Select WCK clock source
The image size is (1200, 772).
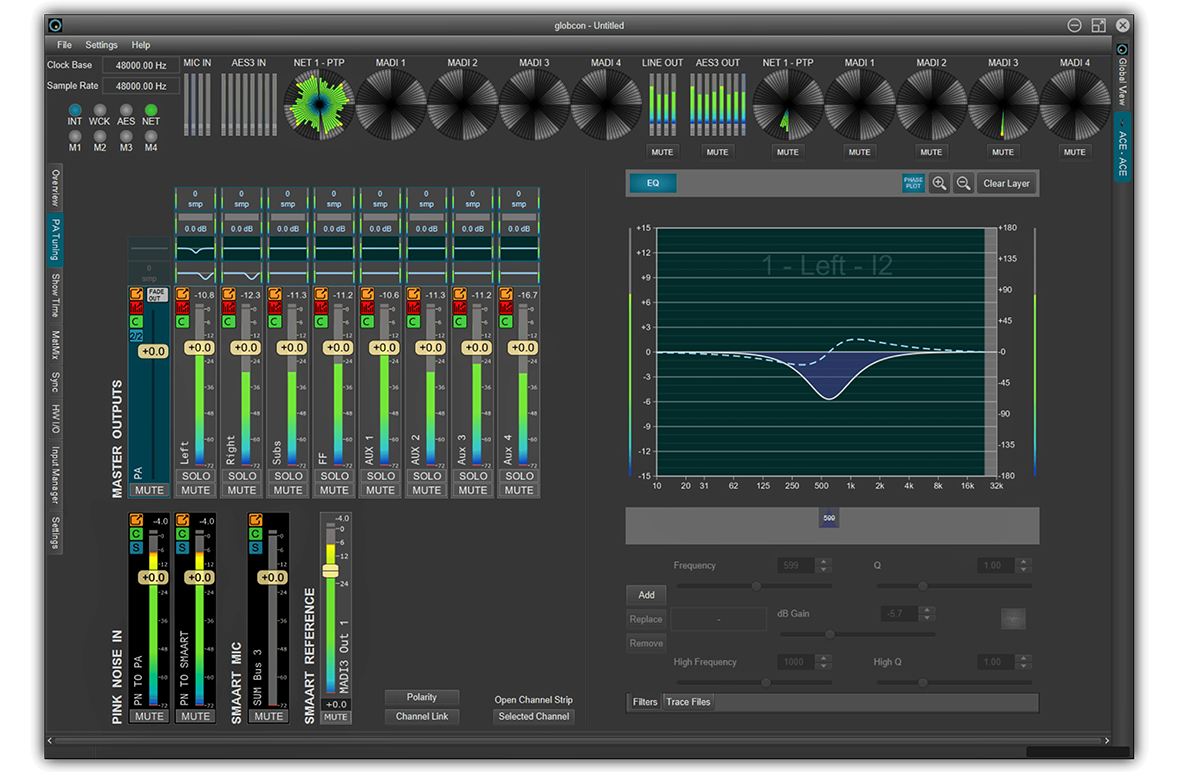(100, 110)
